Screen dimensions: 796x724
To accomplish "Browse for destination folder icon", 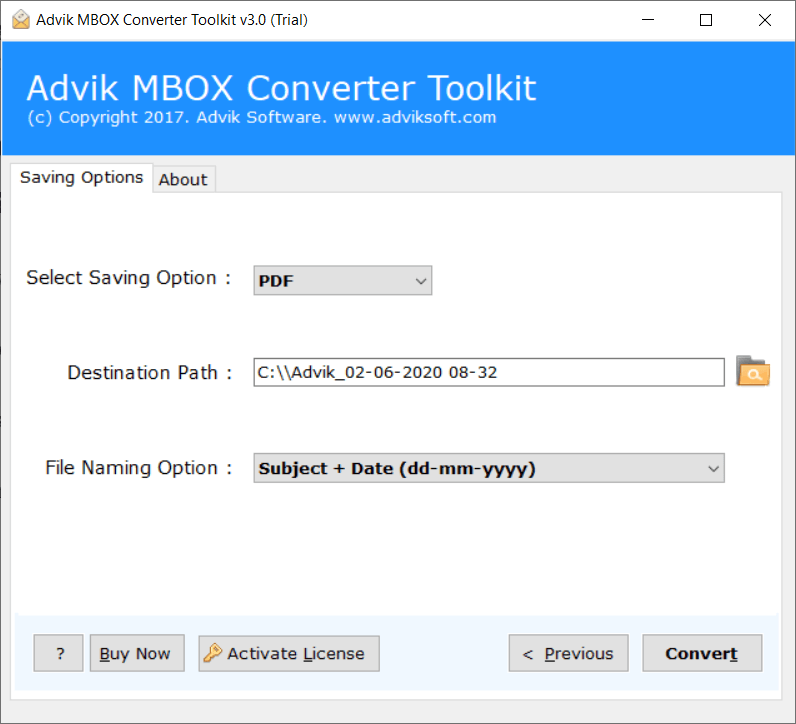I will [x=753, y=372].
